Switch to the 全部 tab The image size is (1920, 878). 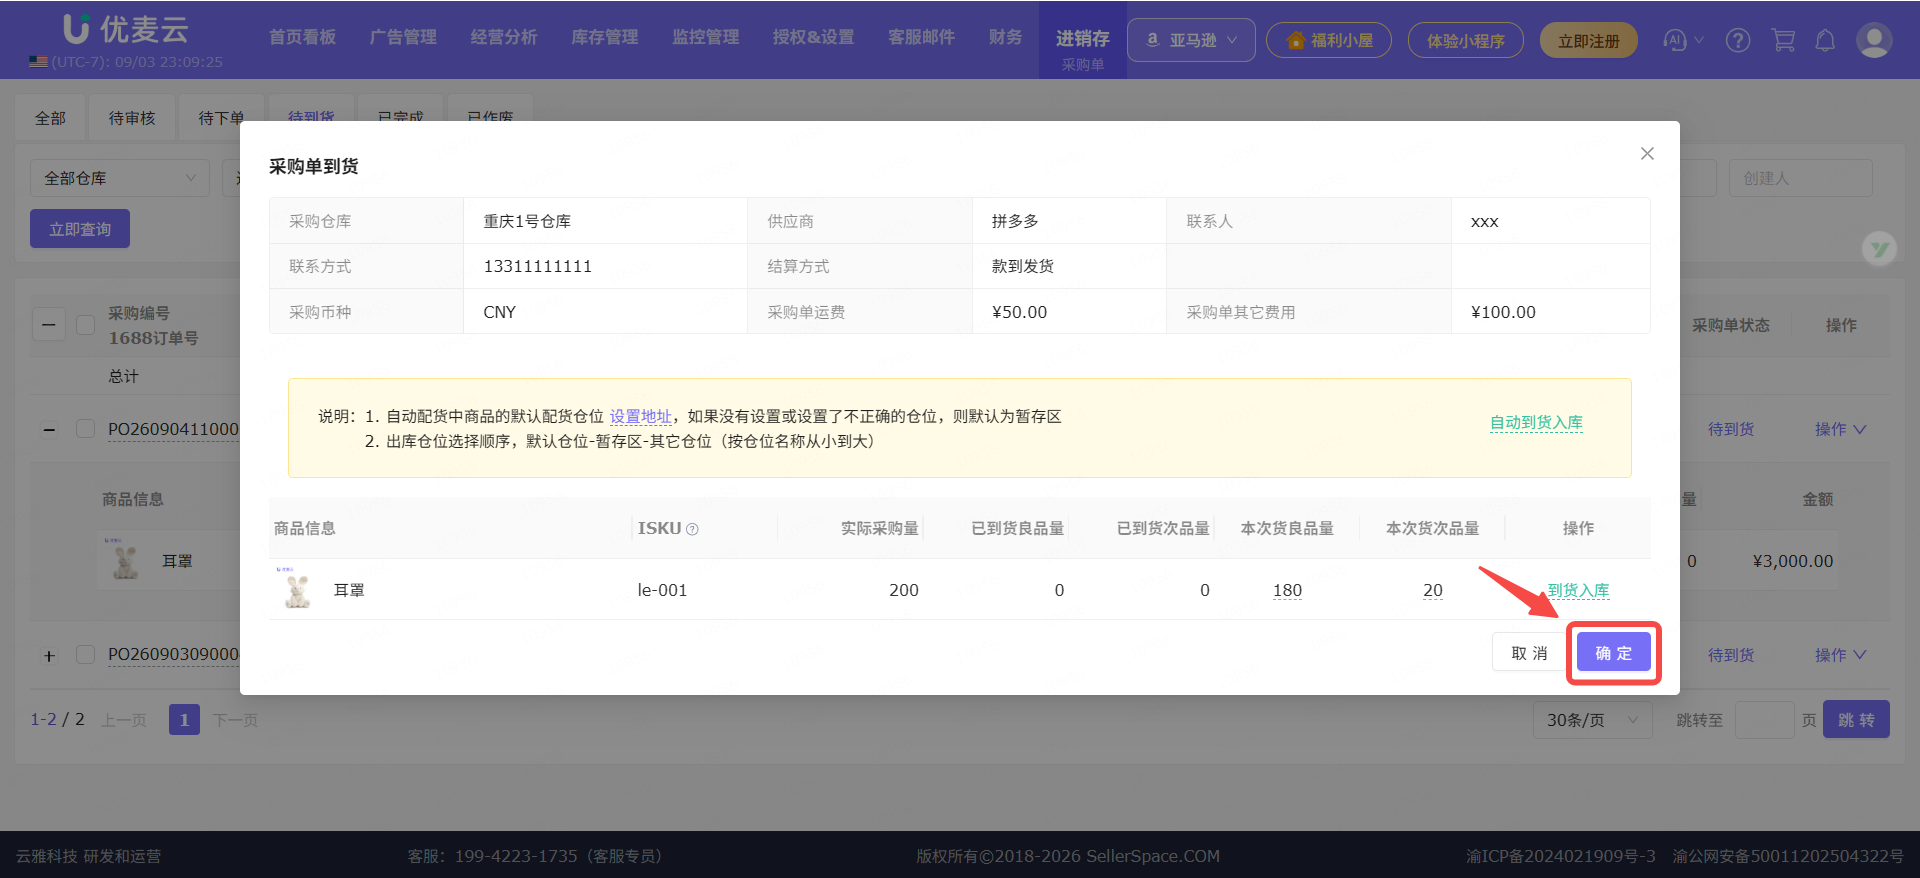click(51, 118)
